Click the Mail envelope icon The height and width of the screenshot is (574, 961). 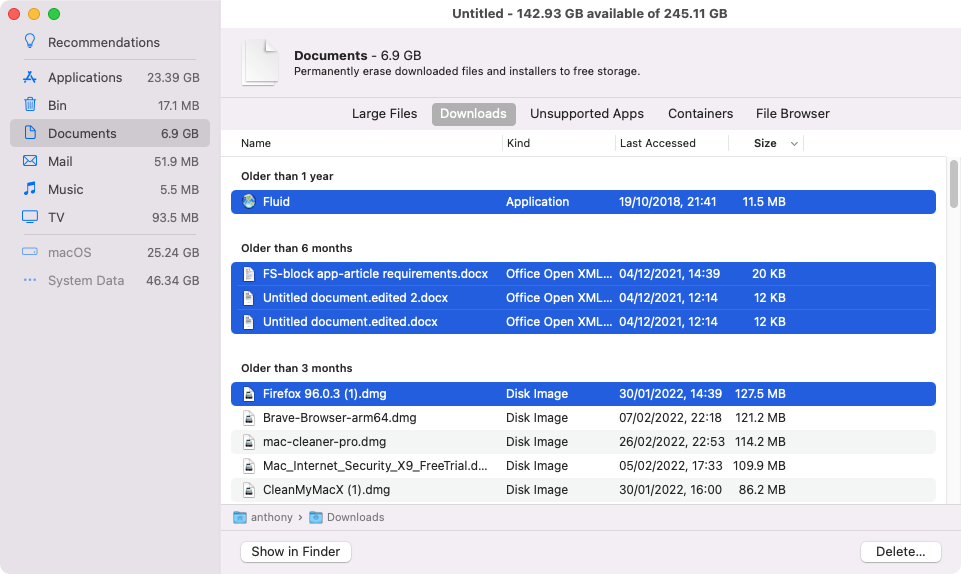29,161
